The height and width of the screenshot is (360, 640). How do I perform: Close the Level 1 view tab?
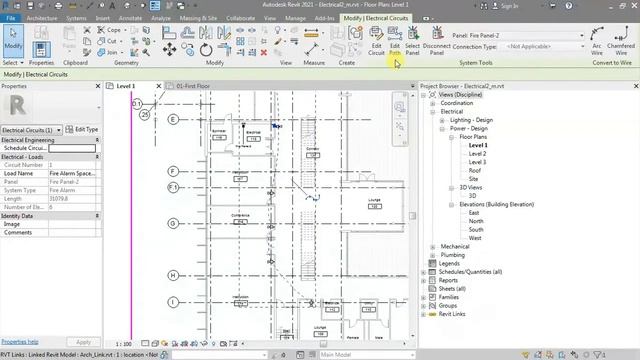click(x=159, y=86)
